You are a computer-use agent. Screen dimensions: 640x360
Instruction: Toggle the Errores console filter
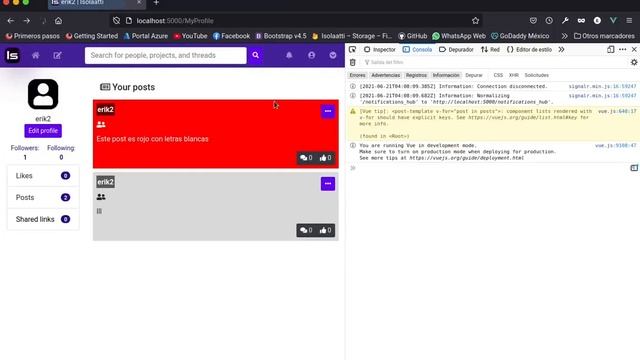pos(358,75)
